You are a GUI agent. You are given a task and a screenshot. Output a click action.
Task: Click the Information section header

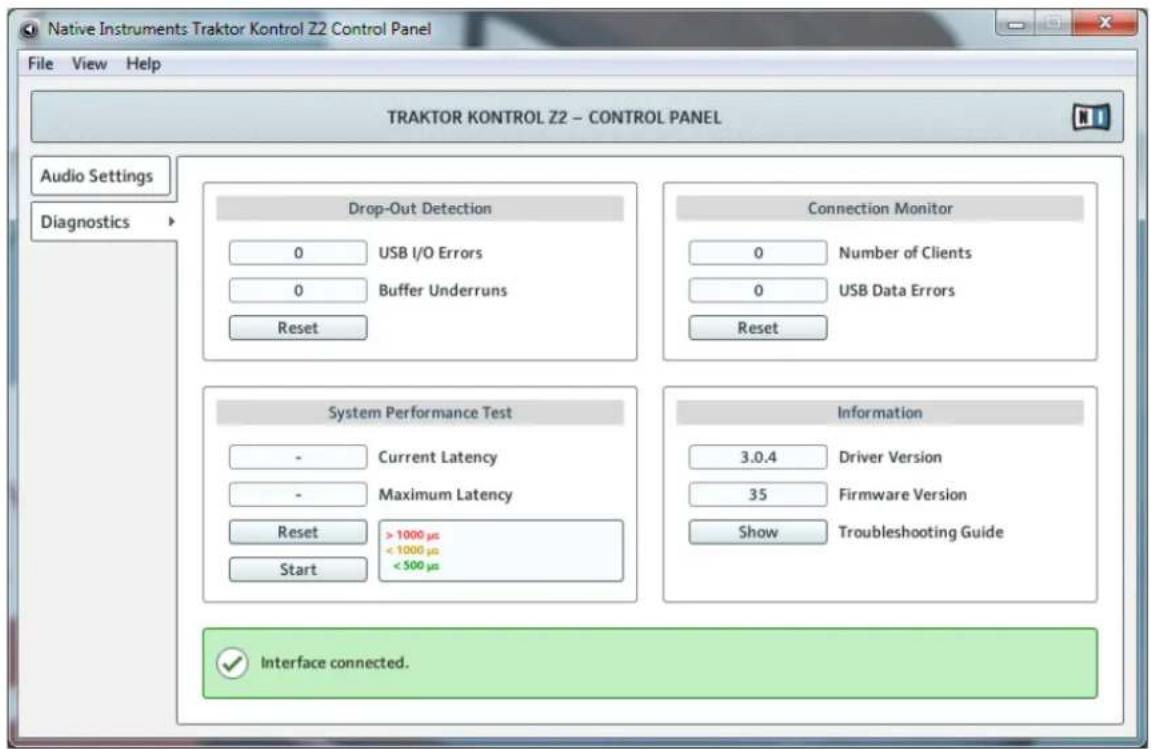coord(880,413)
